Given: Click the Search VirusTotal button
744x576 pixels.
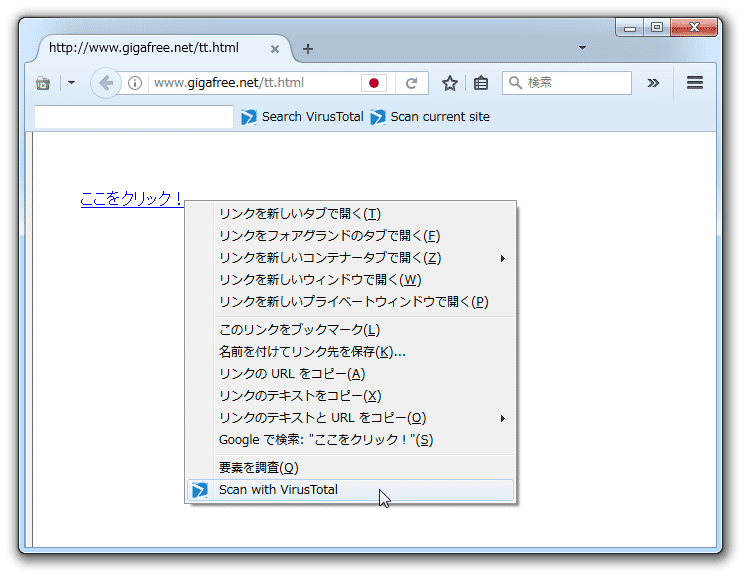Looking at the screenshot, I should coord(302,117).
